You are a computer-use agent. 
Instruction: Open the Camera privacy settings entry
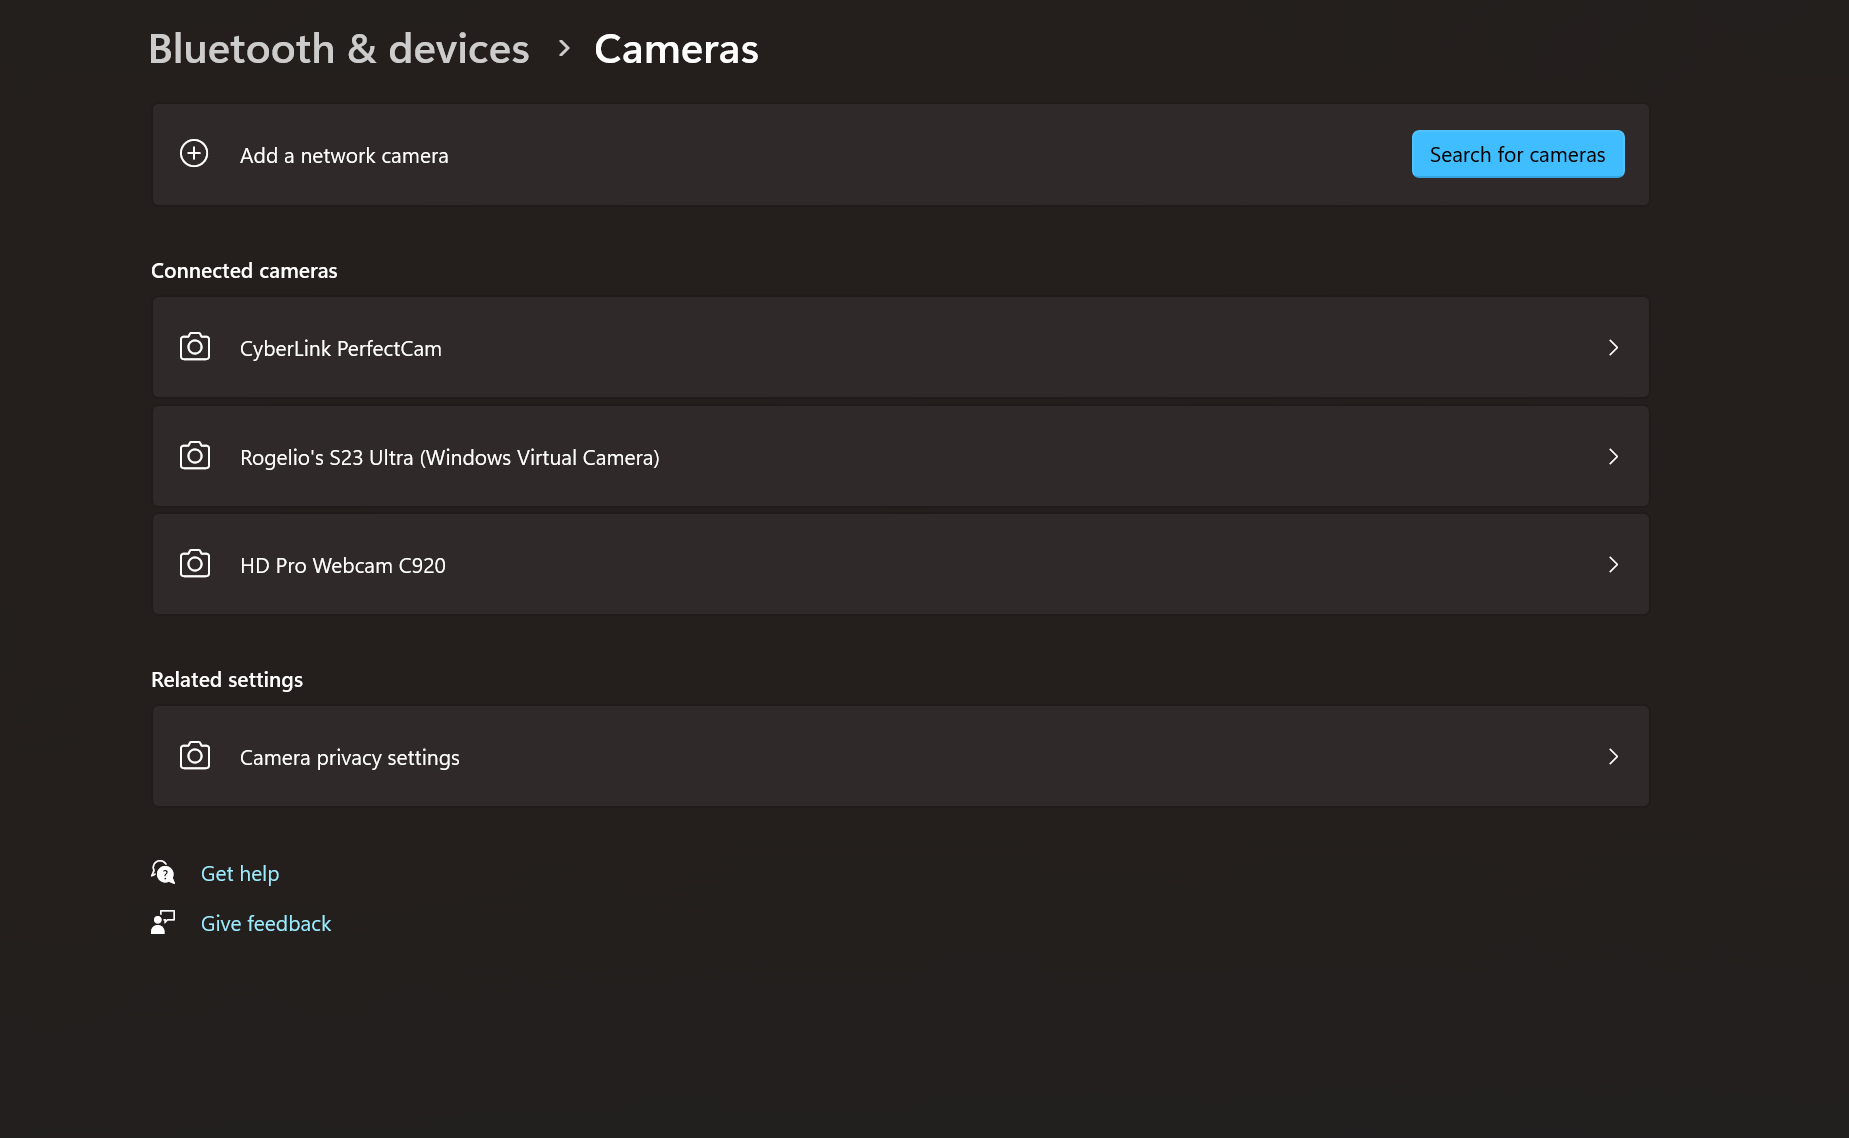click(x=901, y=756)
